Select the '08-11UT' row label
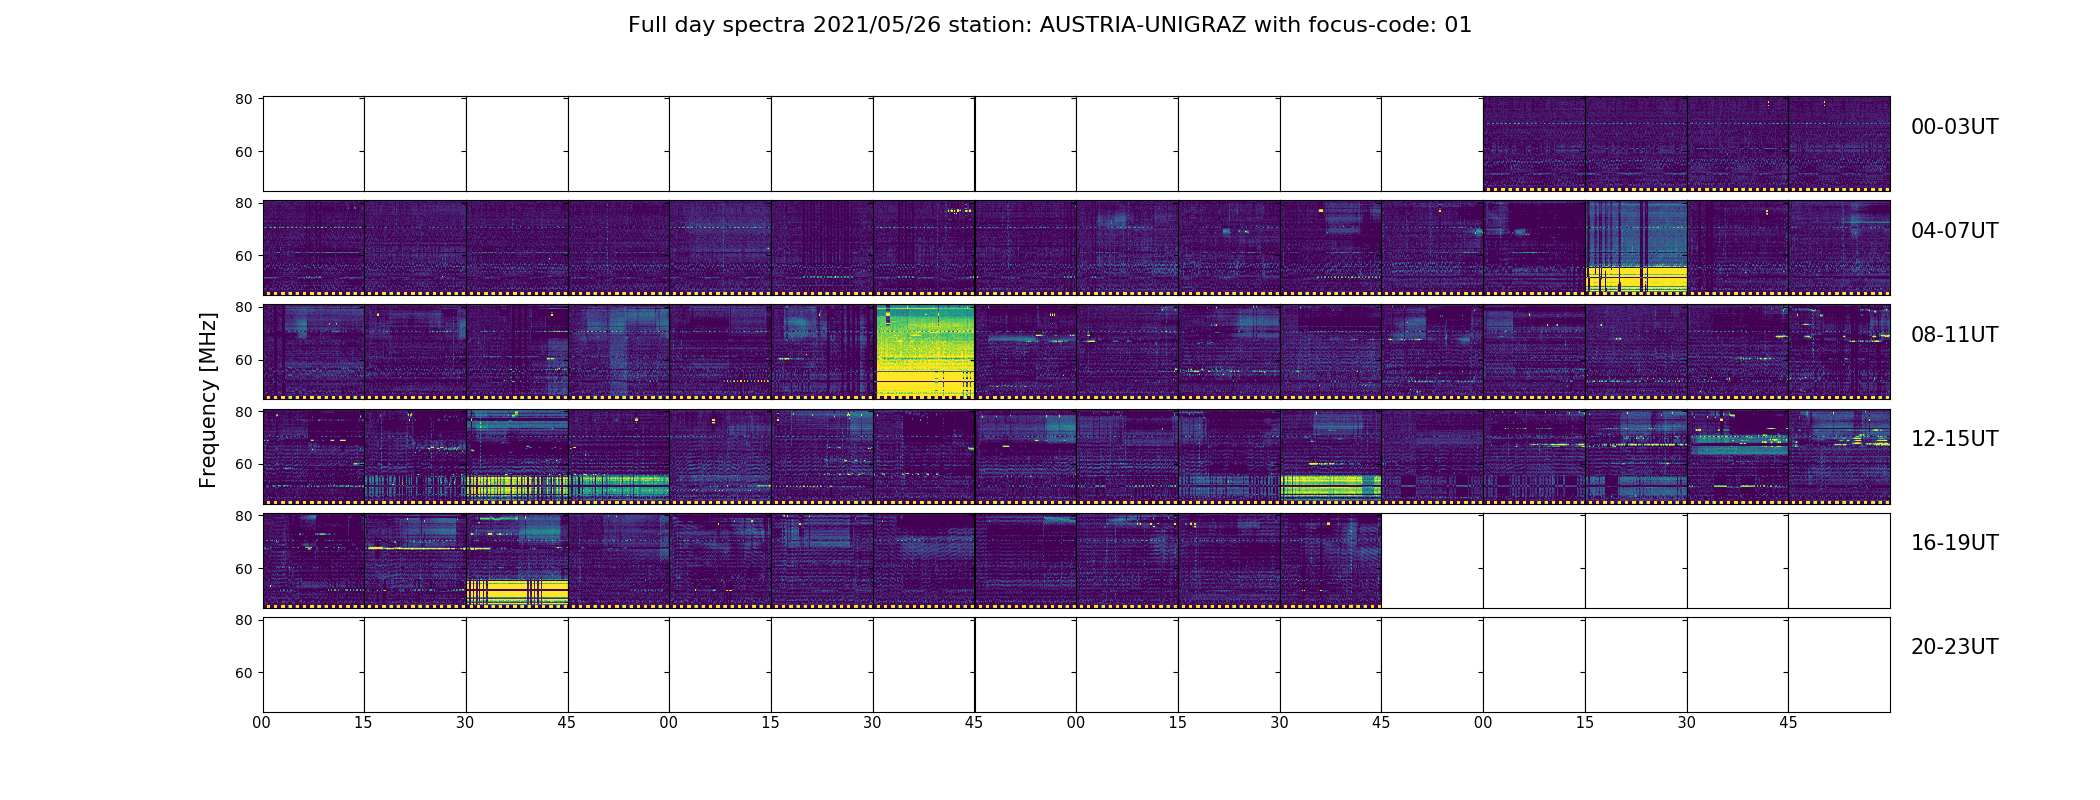This screenshot has height=800, width=2100. (x=1954, y=335)
